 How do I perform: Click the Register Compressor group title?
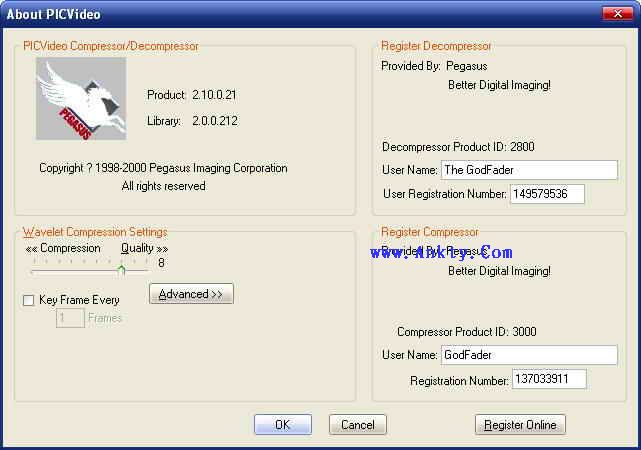click(x=430, y=232)
